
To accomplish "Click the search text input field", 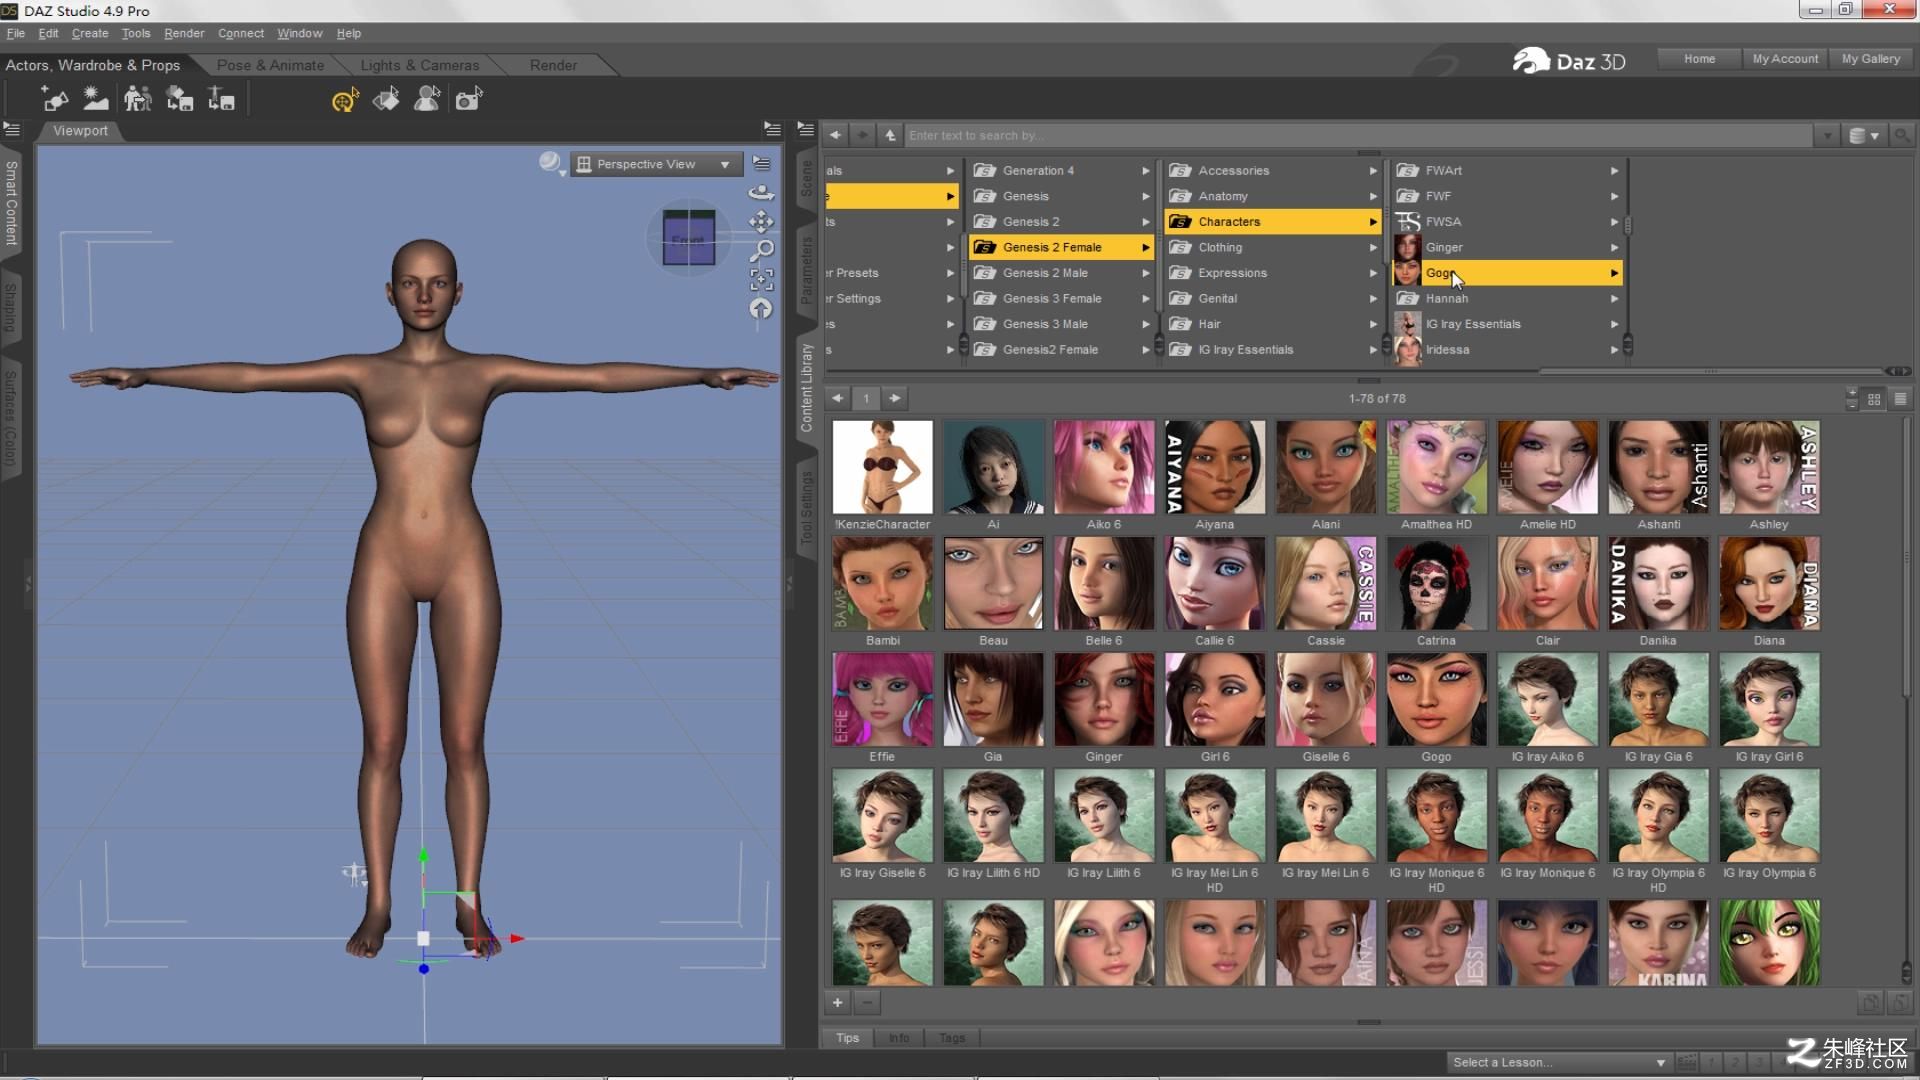I will [x=1358, y=135].
